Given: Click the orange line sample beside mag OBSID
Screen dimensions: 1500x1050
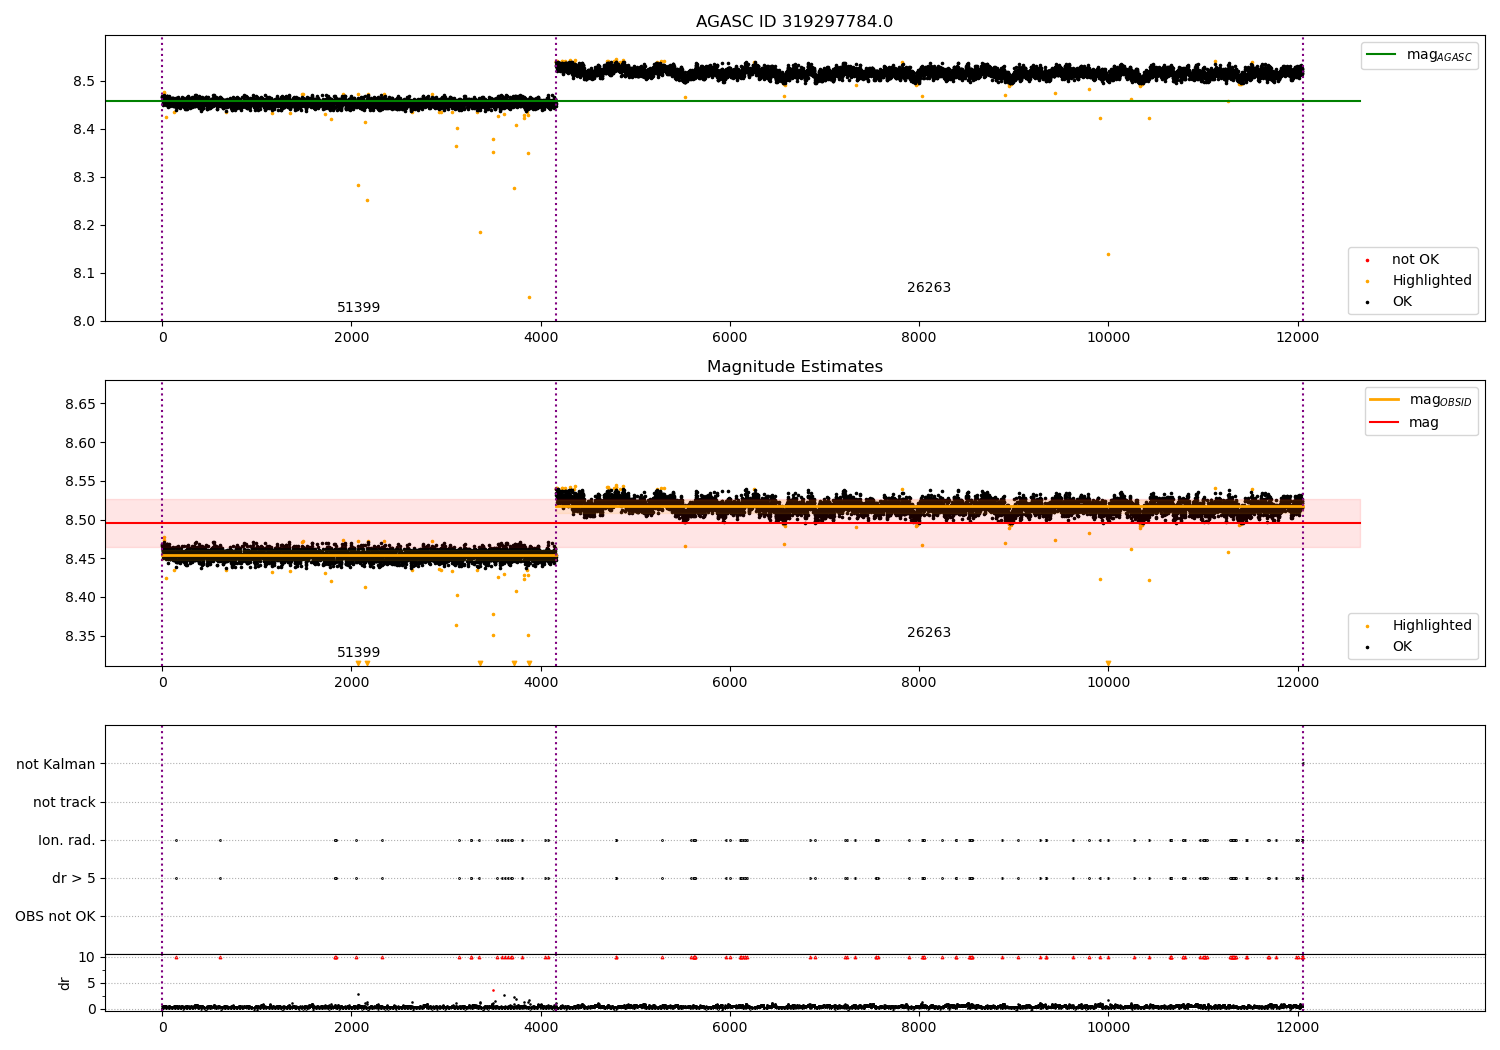Looking at the screenshot, I should tap(1385, 400).
